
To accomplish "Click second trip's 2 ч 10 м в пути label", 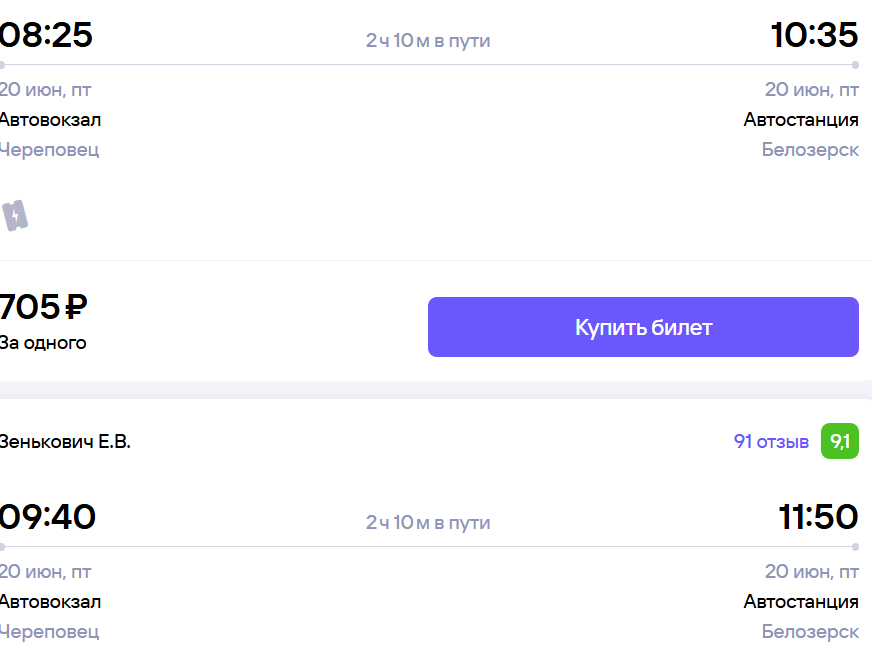I will click(428, 523).
